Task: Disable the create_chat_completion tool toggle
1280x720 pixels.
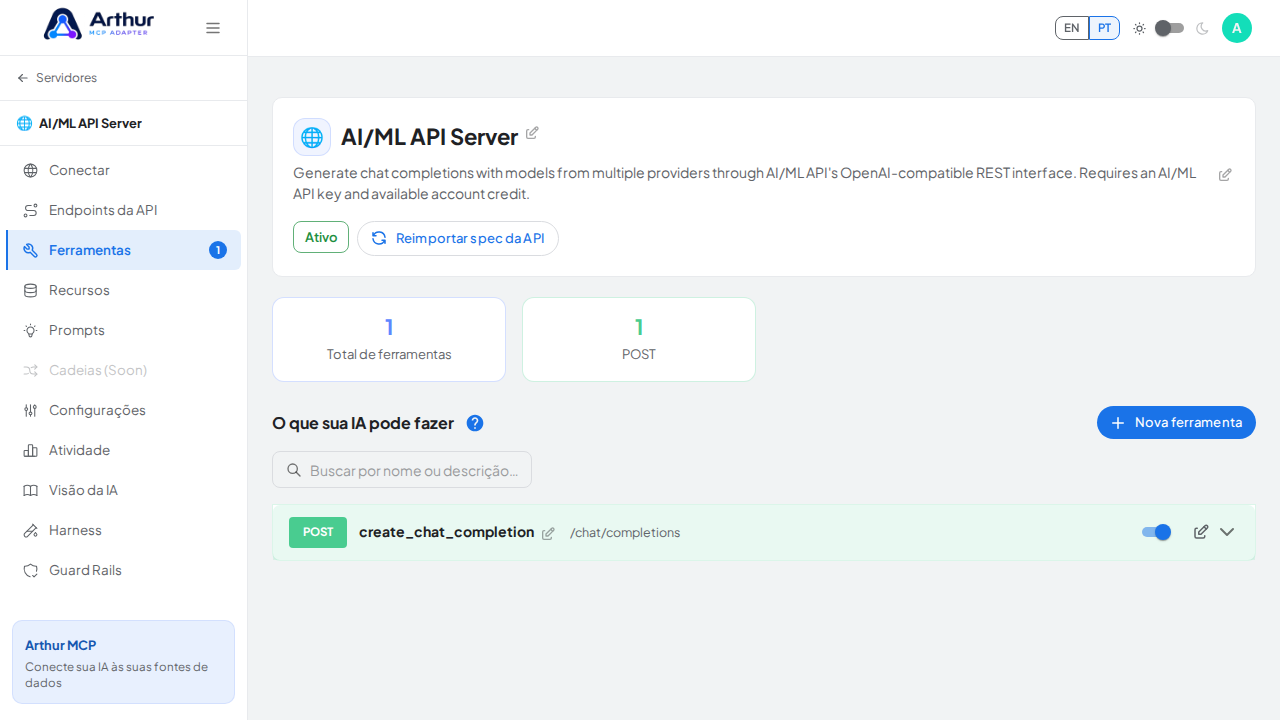Action: 1157,532
